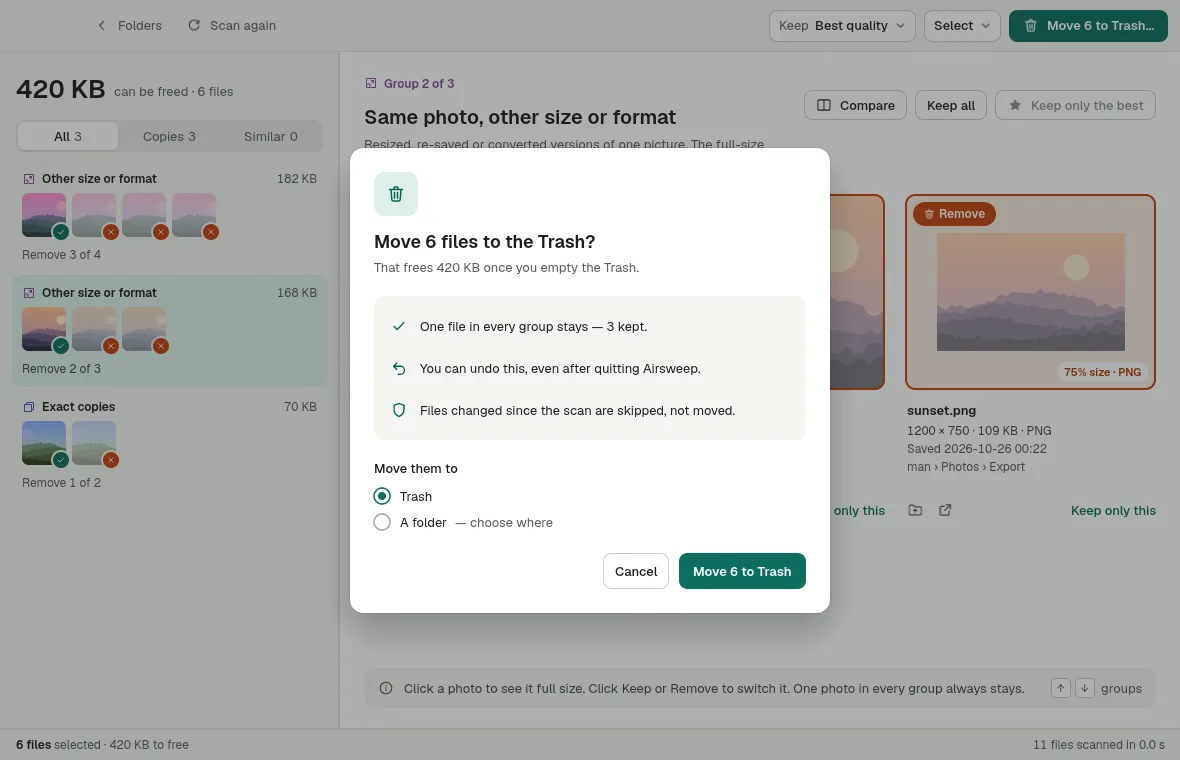1180x760 pixels.
Task: Click the star icon for Keep only the best
Action: 1015,105
